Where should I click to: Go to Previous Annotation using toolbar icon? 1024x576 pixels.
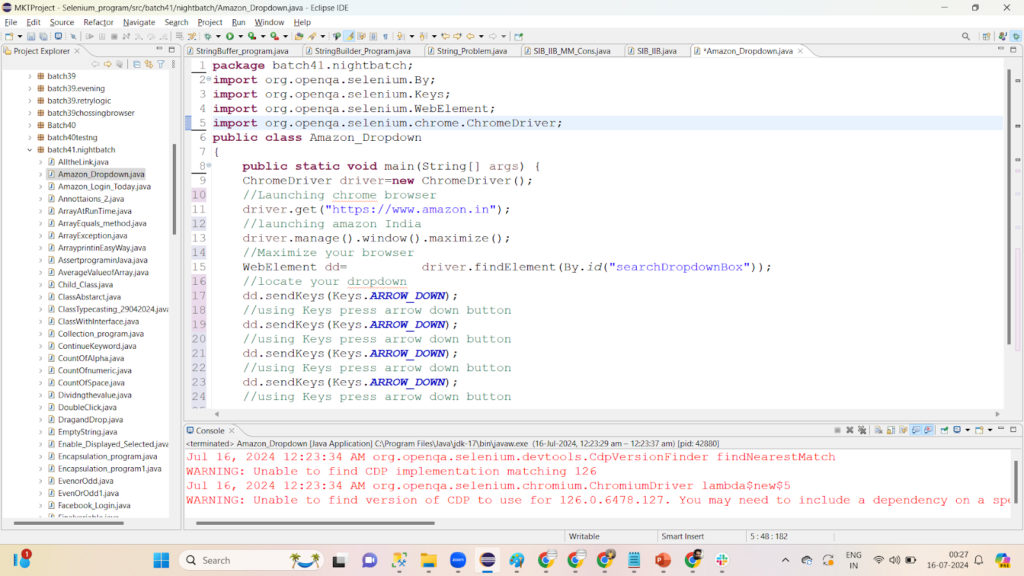pos(423,37)
